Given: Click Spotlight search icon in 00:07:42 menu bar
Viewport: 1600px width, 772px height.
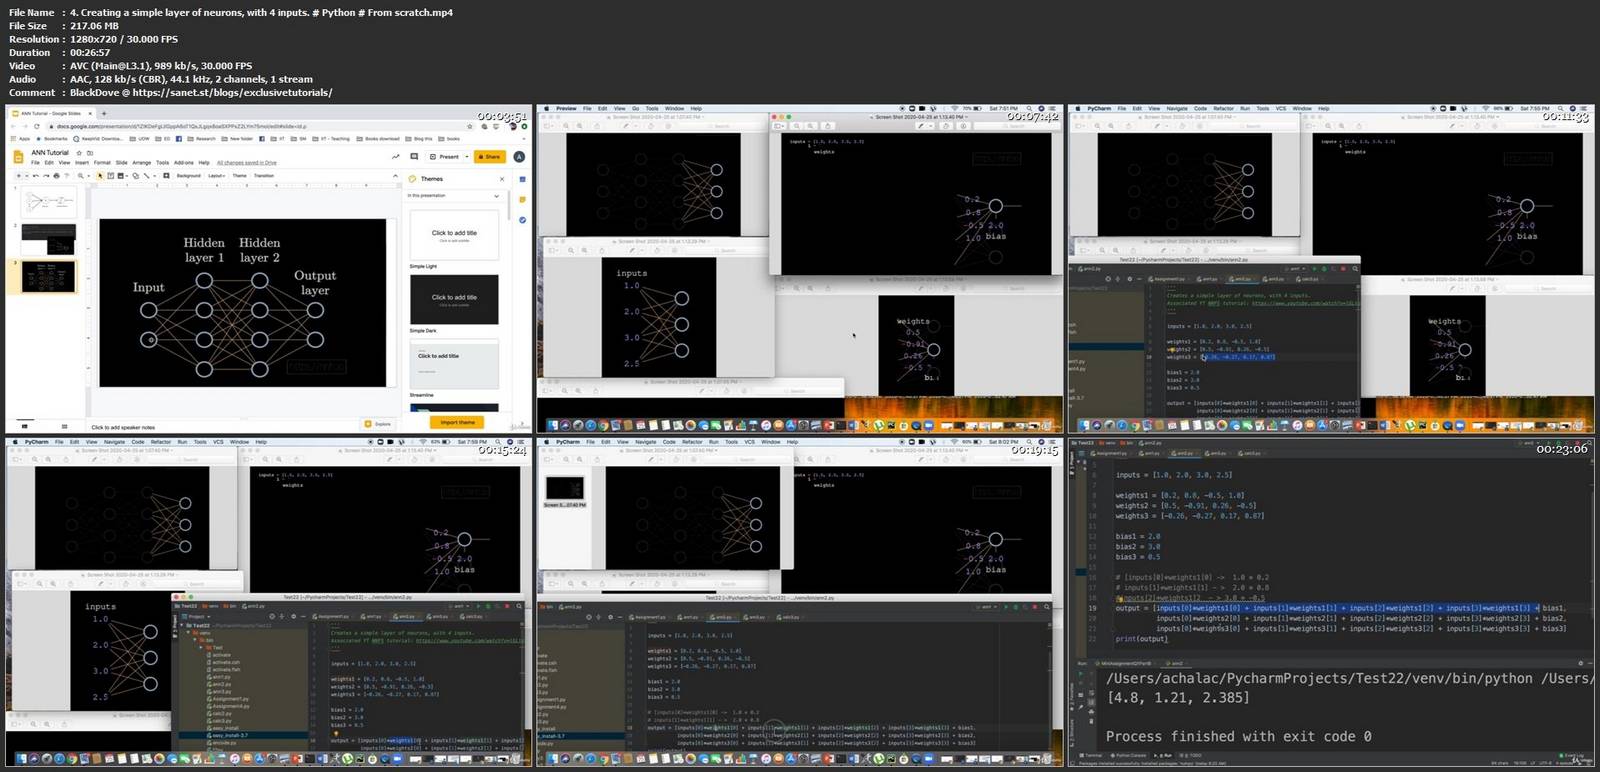Looking at the screenshot, I should tap(1029, 108).
